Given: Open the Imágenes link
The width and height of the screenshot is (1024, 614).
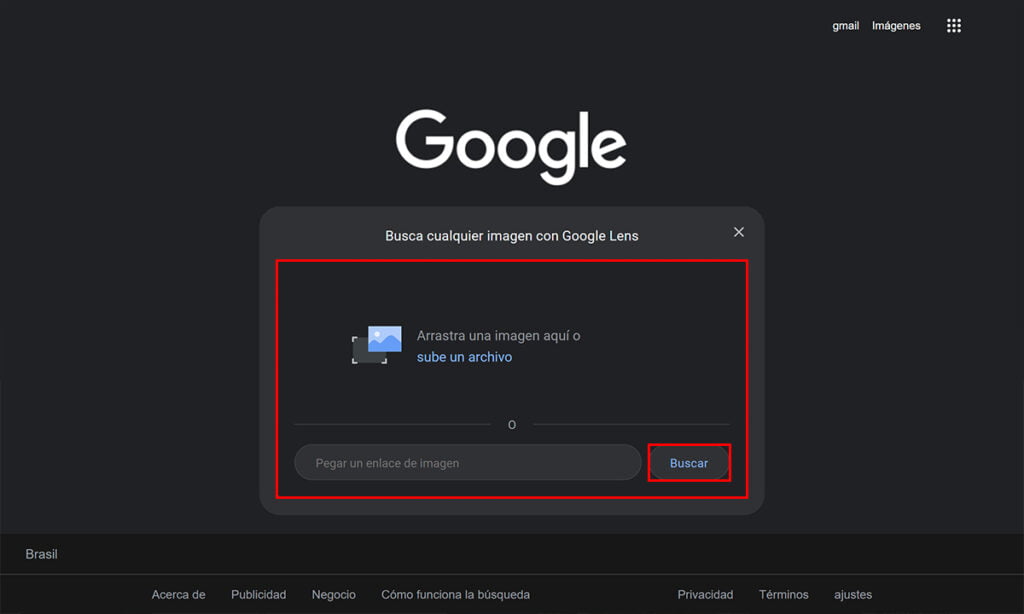Looking at the screenshot, I should point(896,25).
